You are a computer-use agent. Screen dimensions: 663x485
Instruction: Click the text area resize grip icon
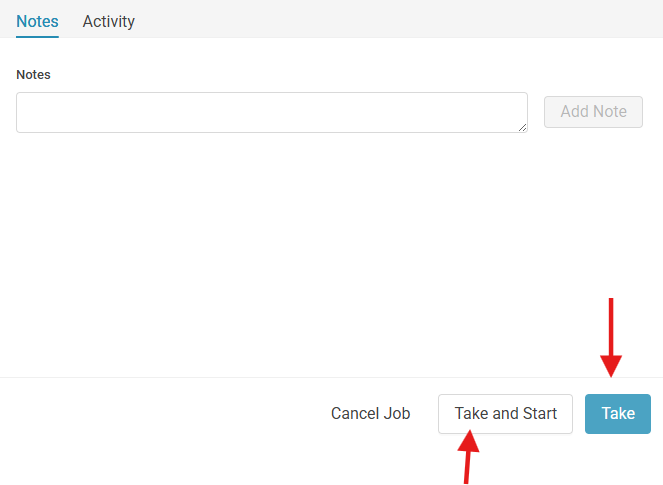[523, 128]
